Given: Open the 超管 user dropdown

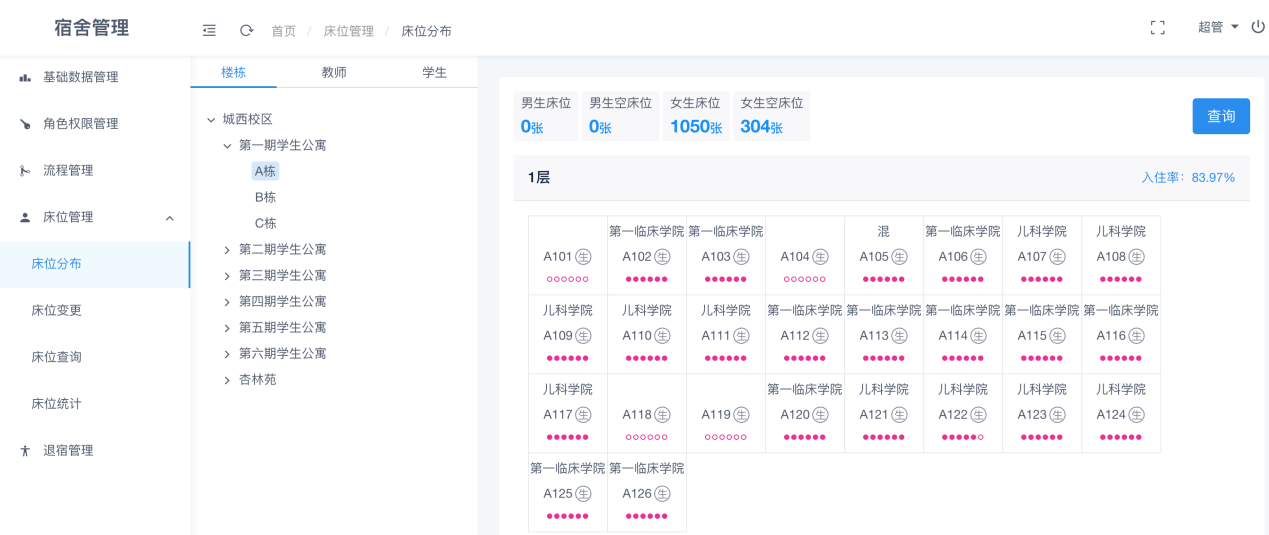Looking at the screenshot, I should pos(1217,27).
